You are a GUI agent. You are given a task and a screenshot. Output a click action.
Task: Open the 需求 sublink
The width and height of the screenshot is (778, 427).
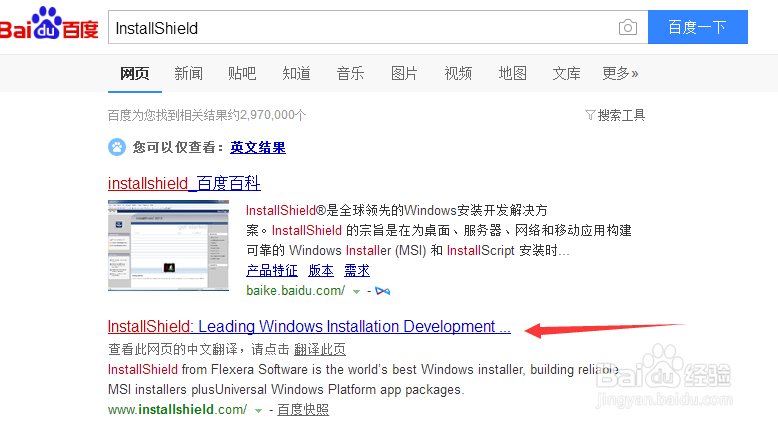[357, 270]
